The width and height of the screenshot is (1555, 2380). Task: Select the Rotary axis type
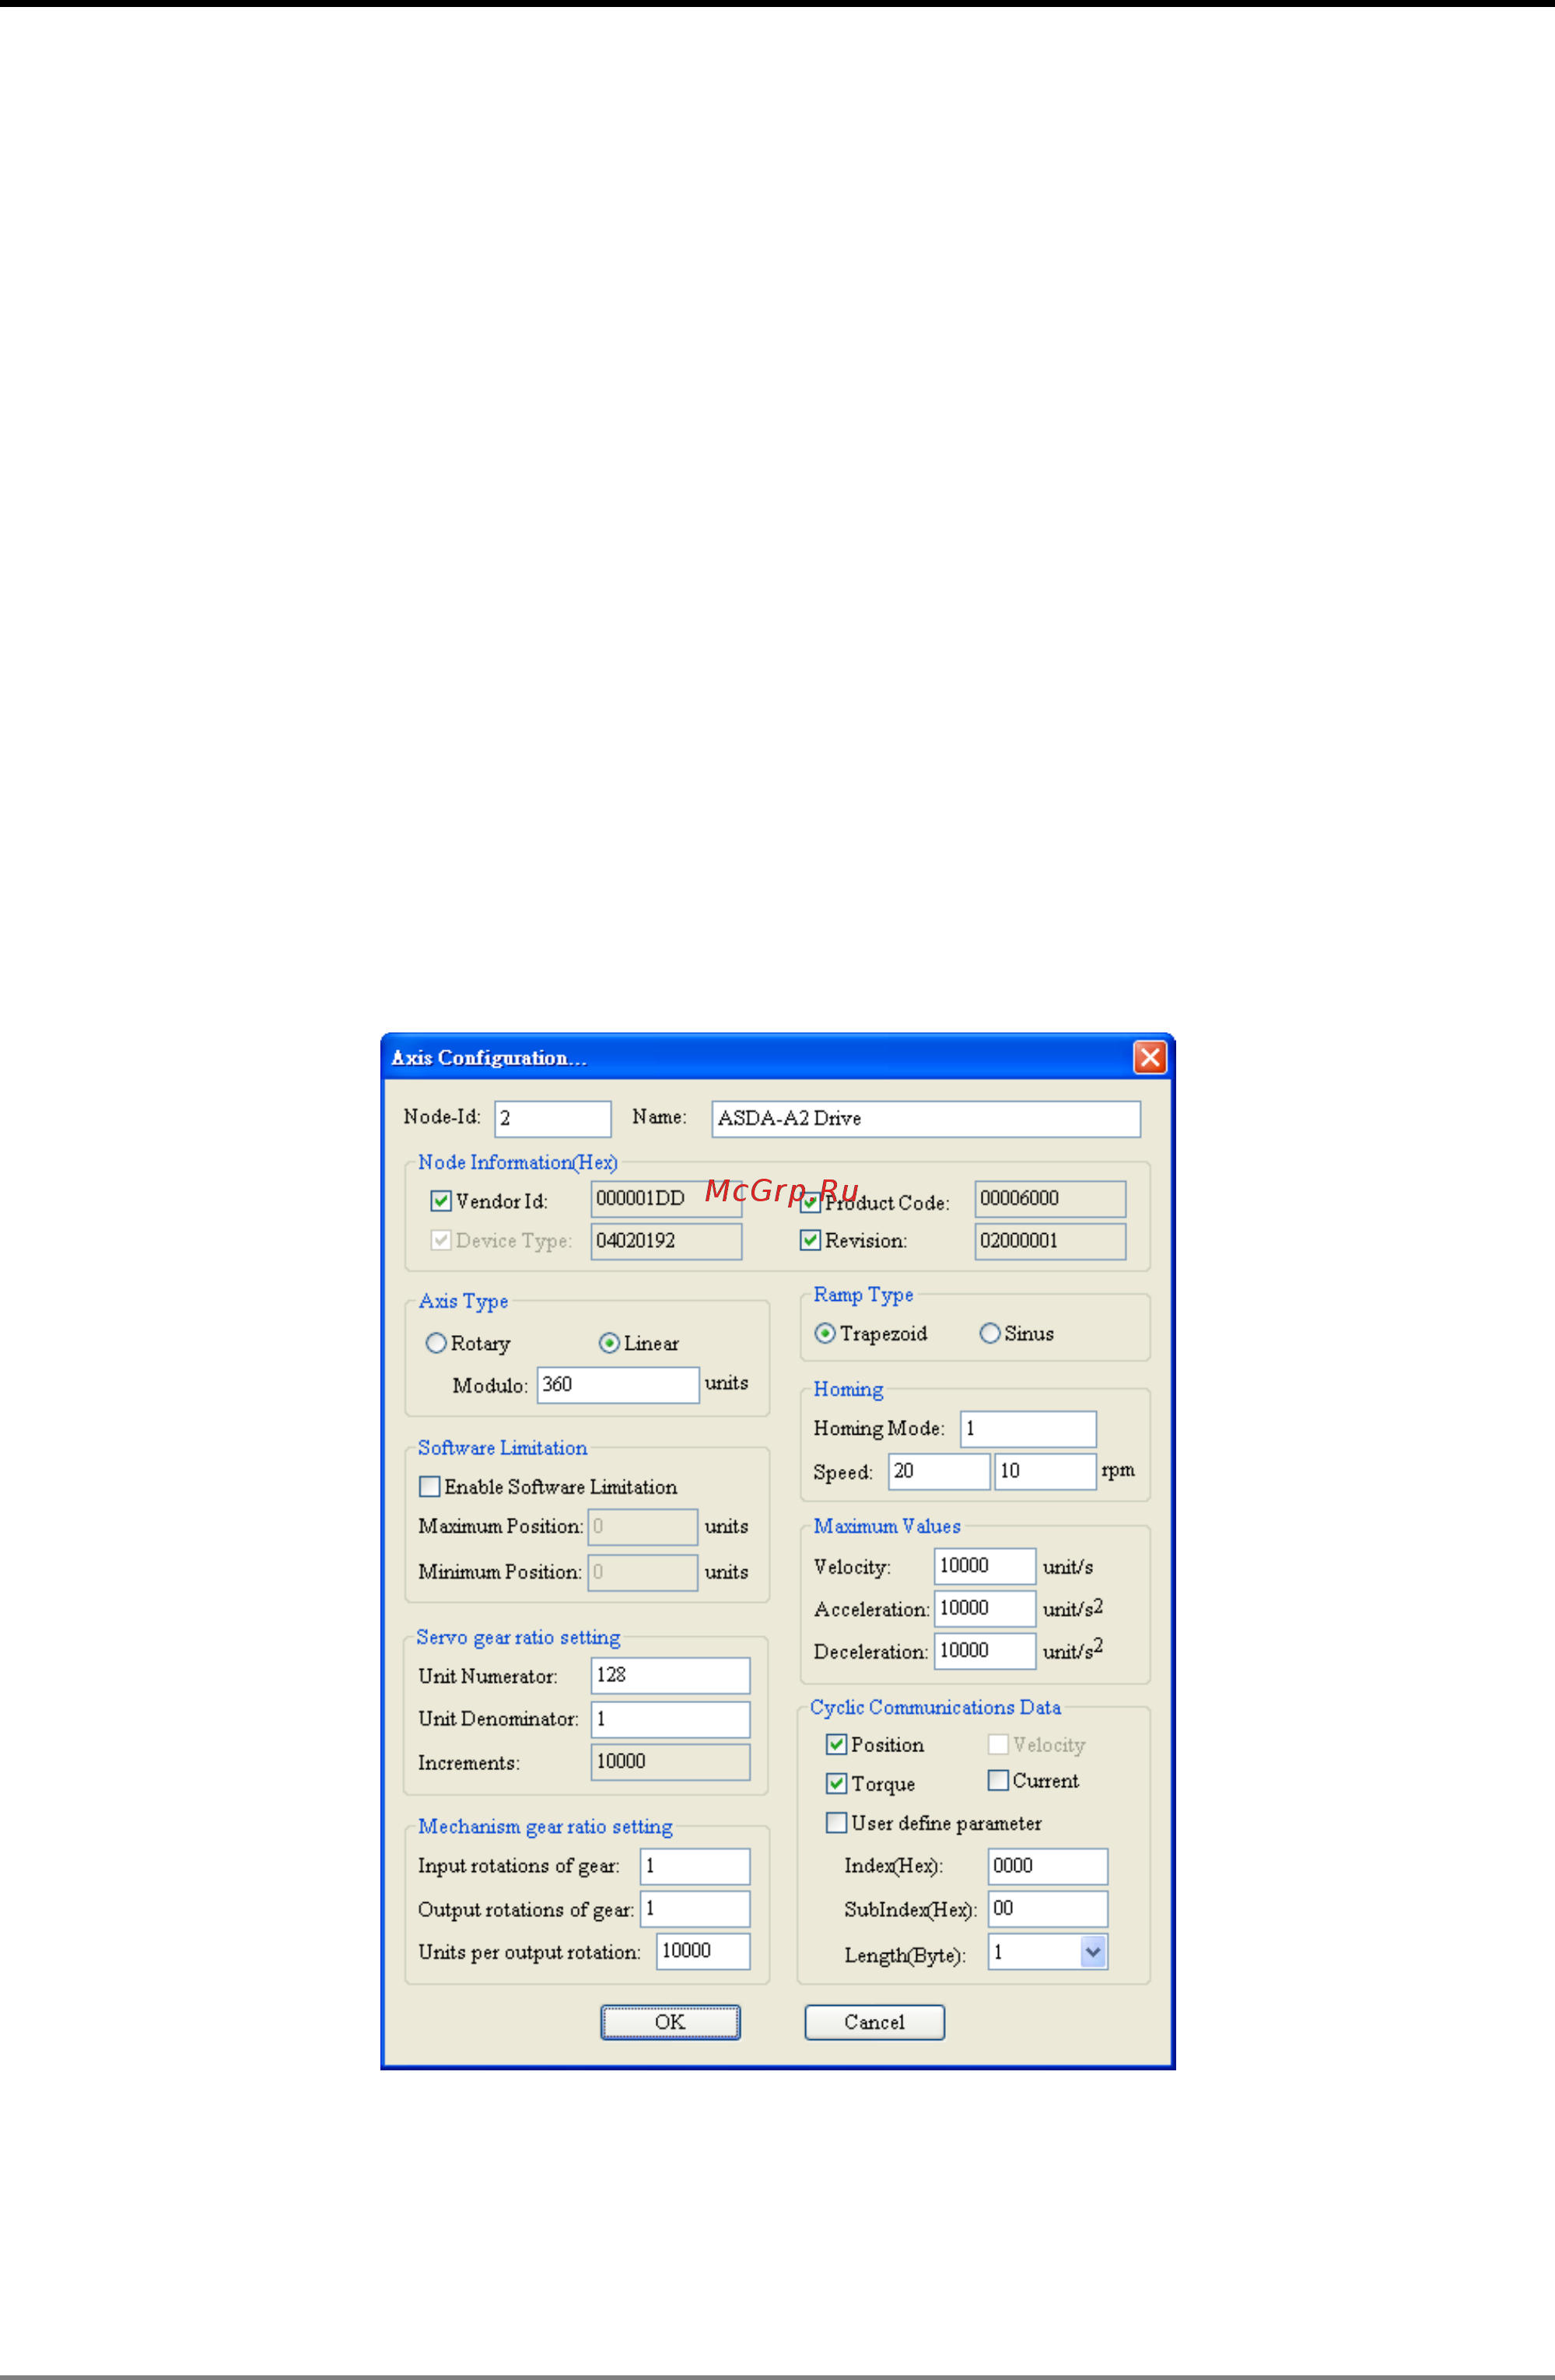coord(436,1343)
